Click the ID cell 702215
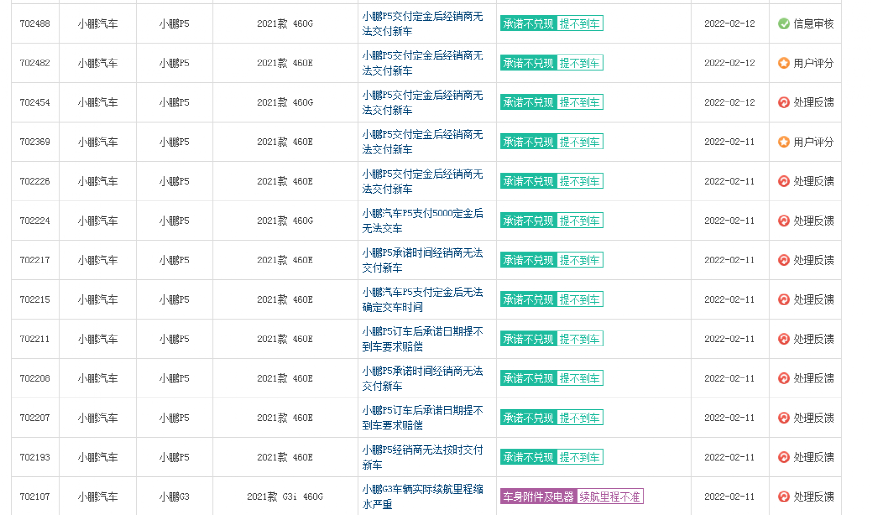Image resolution: width=872 pixels, height=515 pixels. tap(34, 300)
